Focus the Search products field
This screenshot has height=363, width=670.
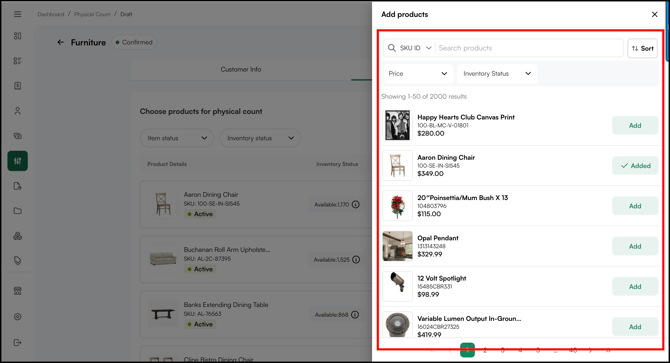(529, 48)
